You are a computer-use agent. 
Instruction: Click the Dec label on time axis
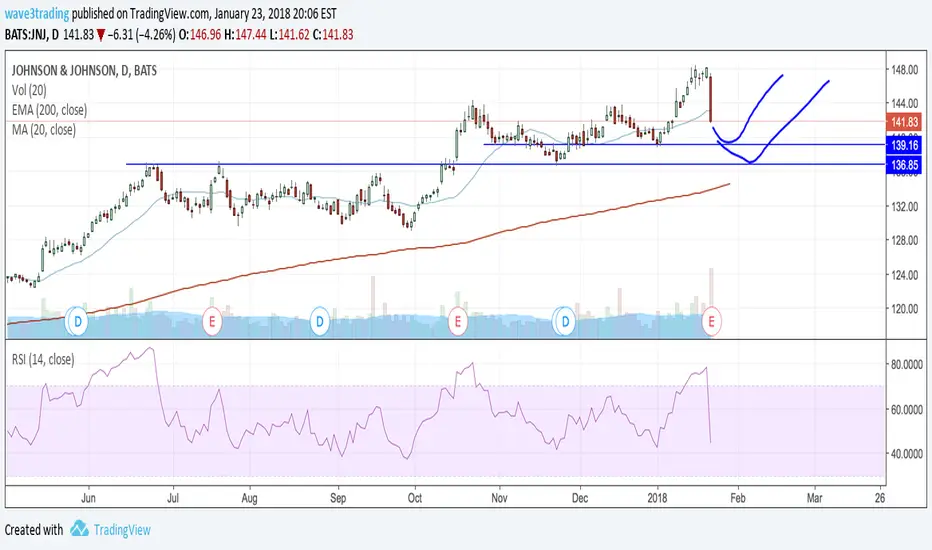(580, 498)
